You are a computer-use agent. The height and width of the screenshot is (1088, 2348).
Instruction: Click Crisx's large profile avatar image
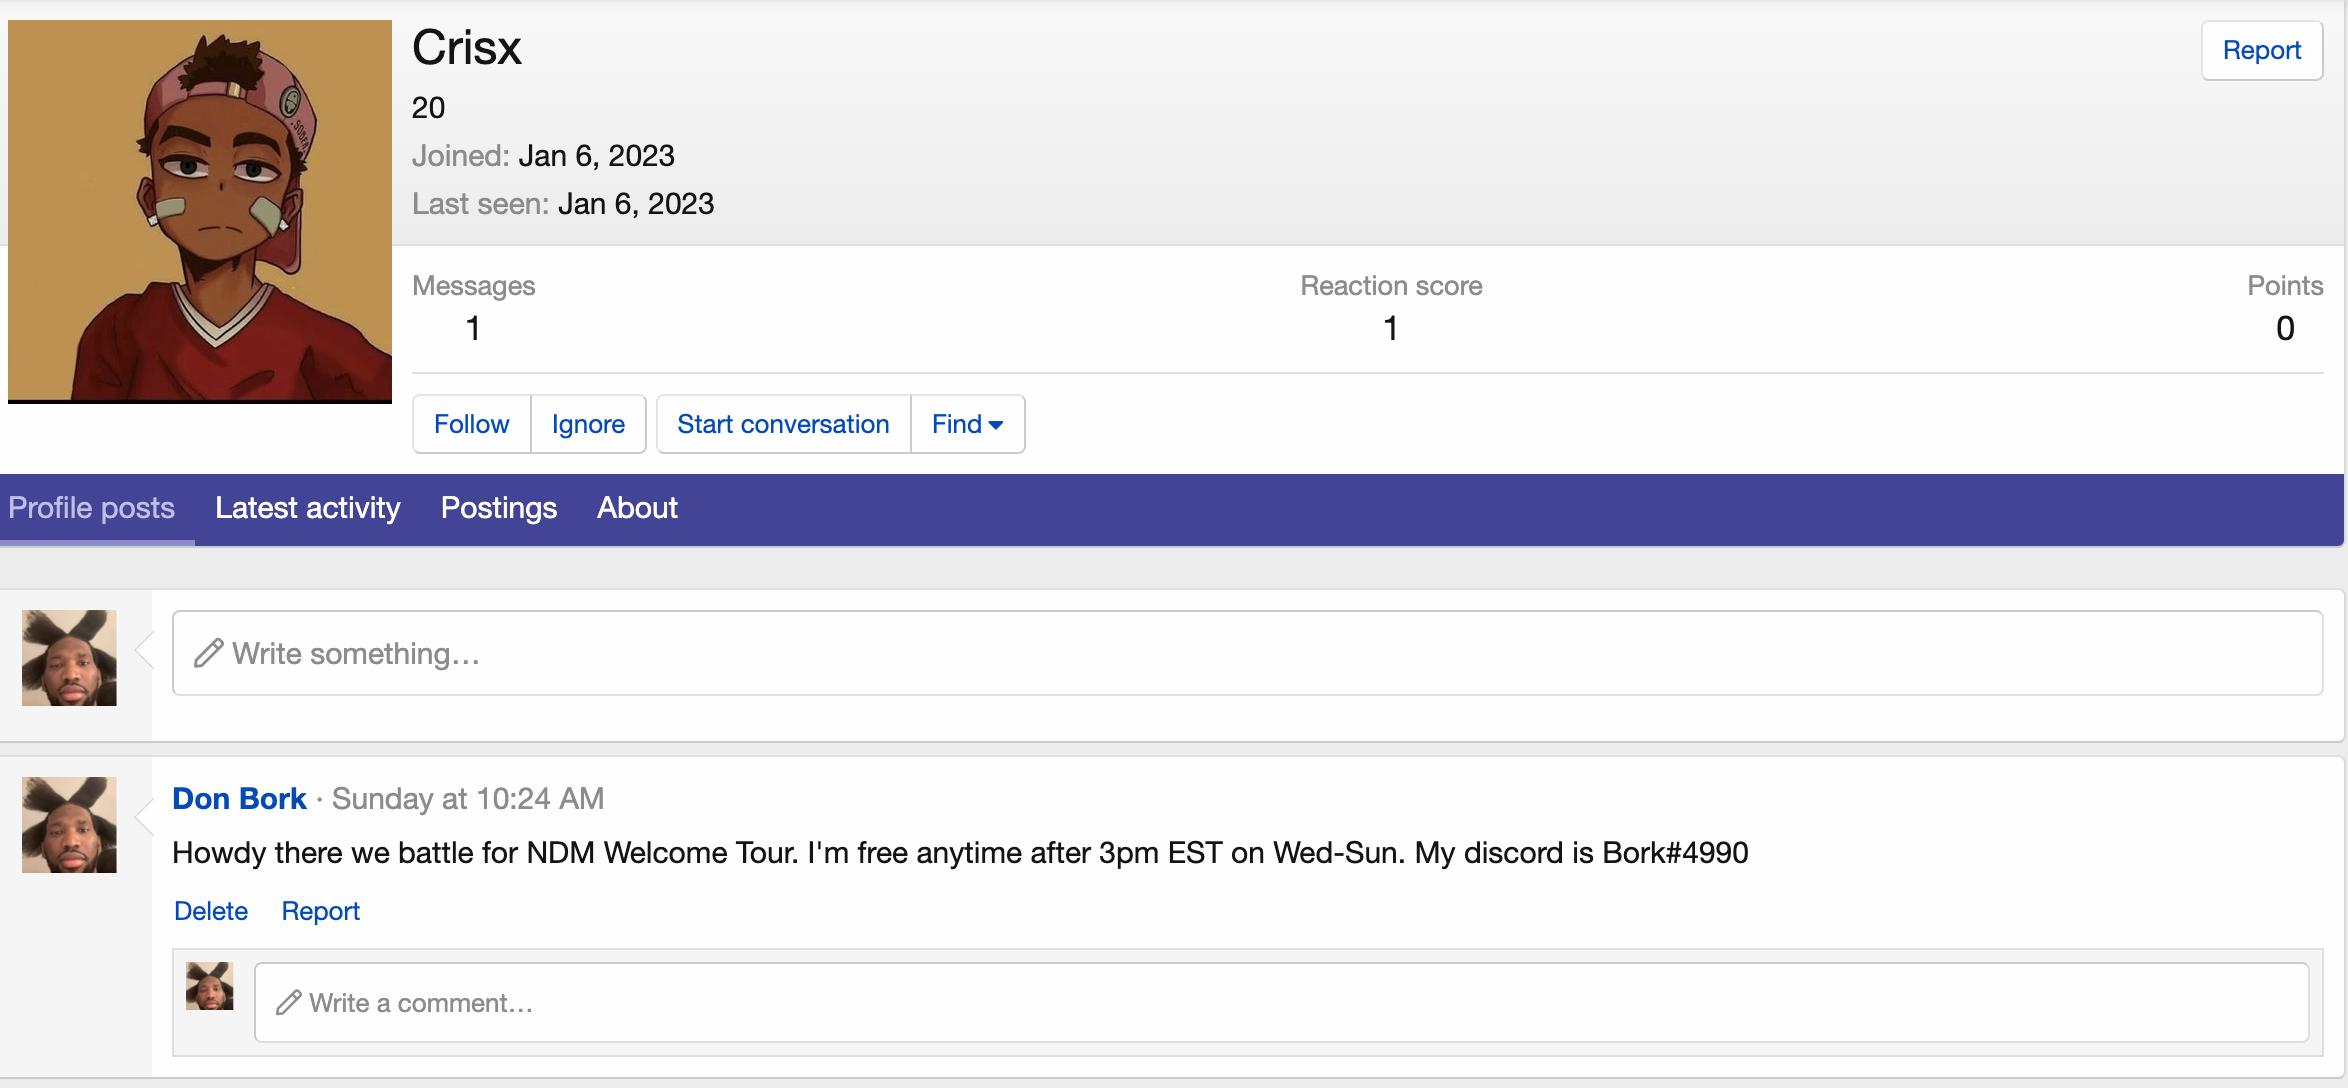tap(200, 211)
